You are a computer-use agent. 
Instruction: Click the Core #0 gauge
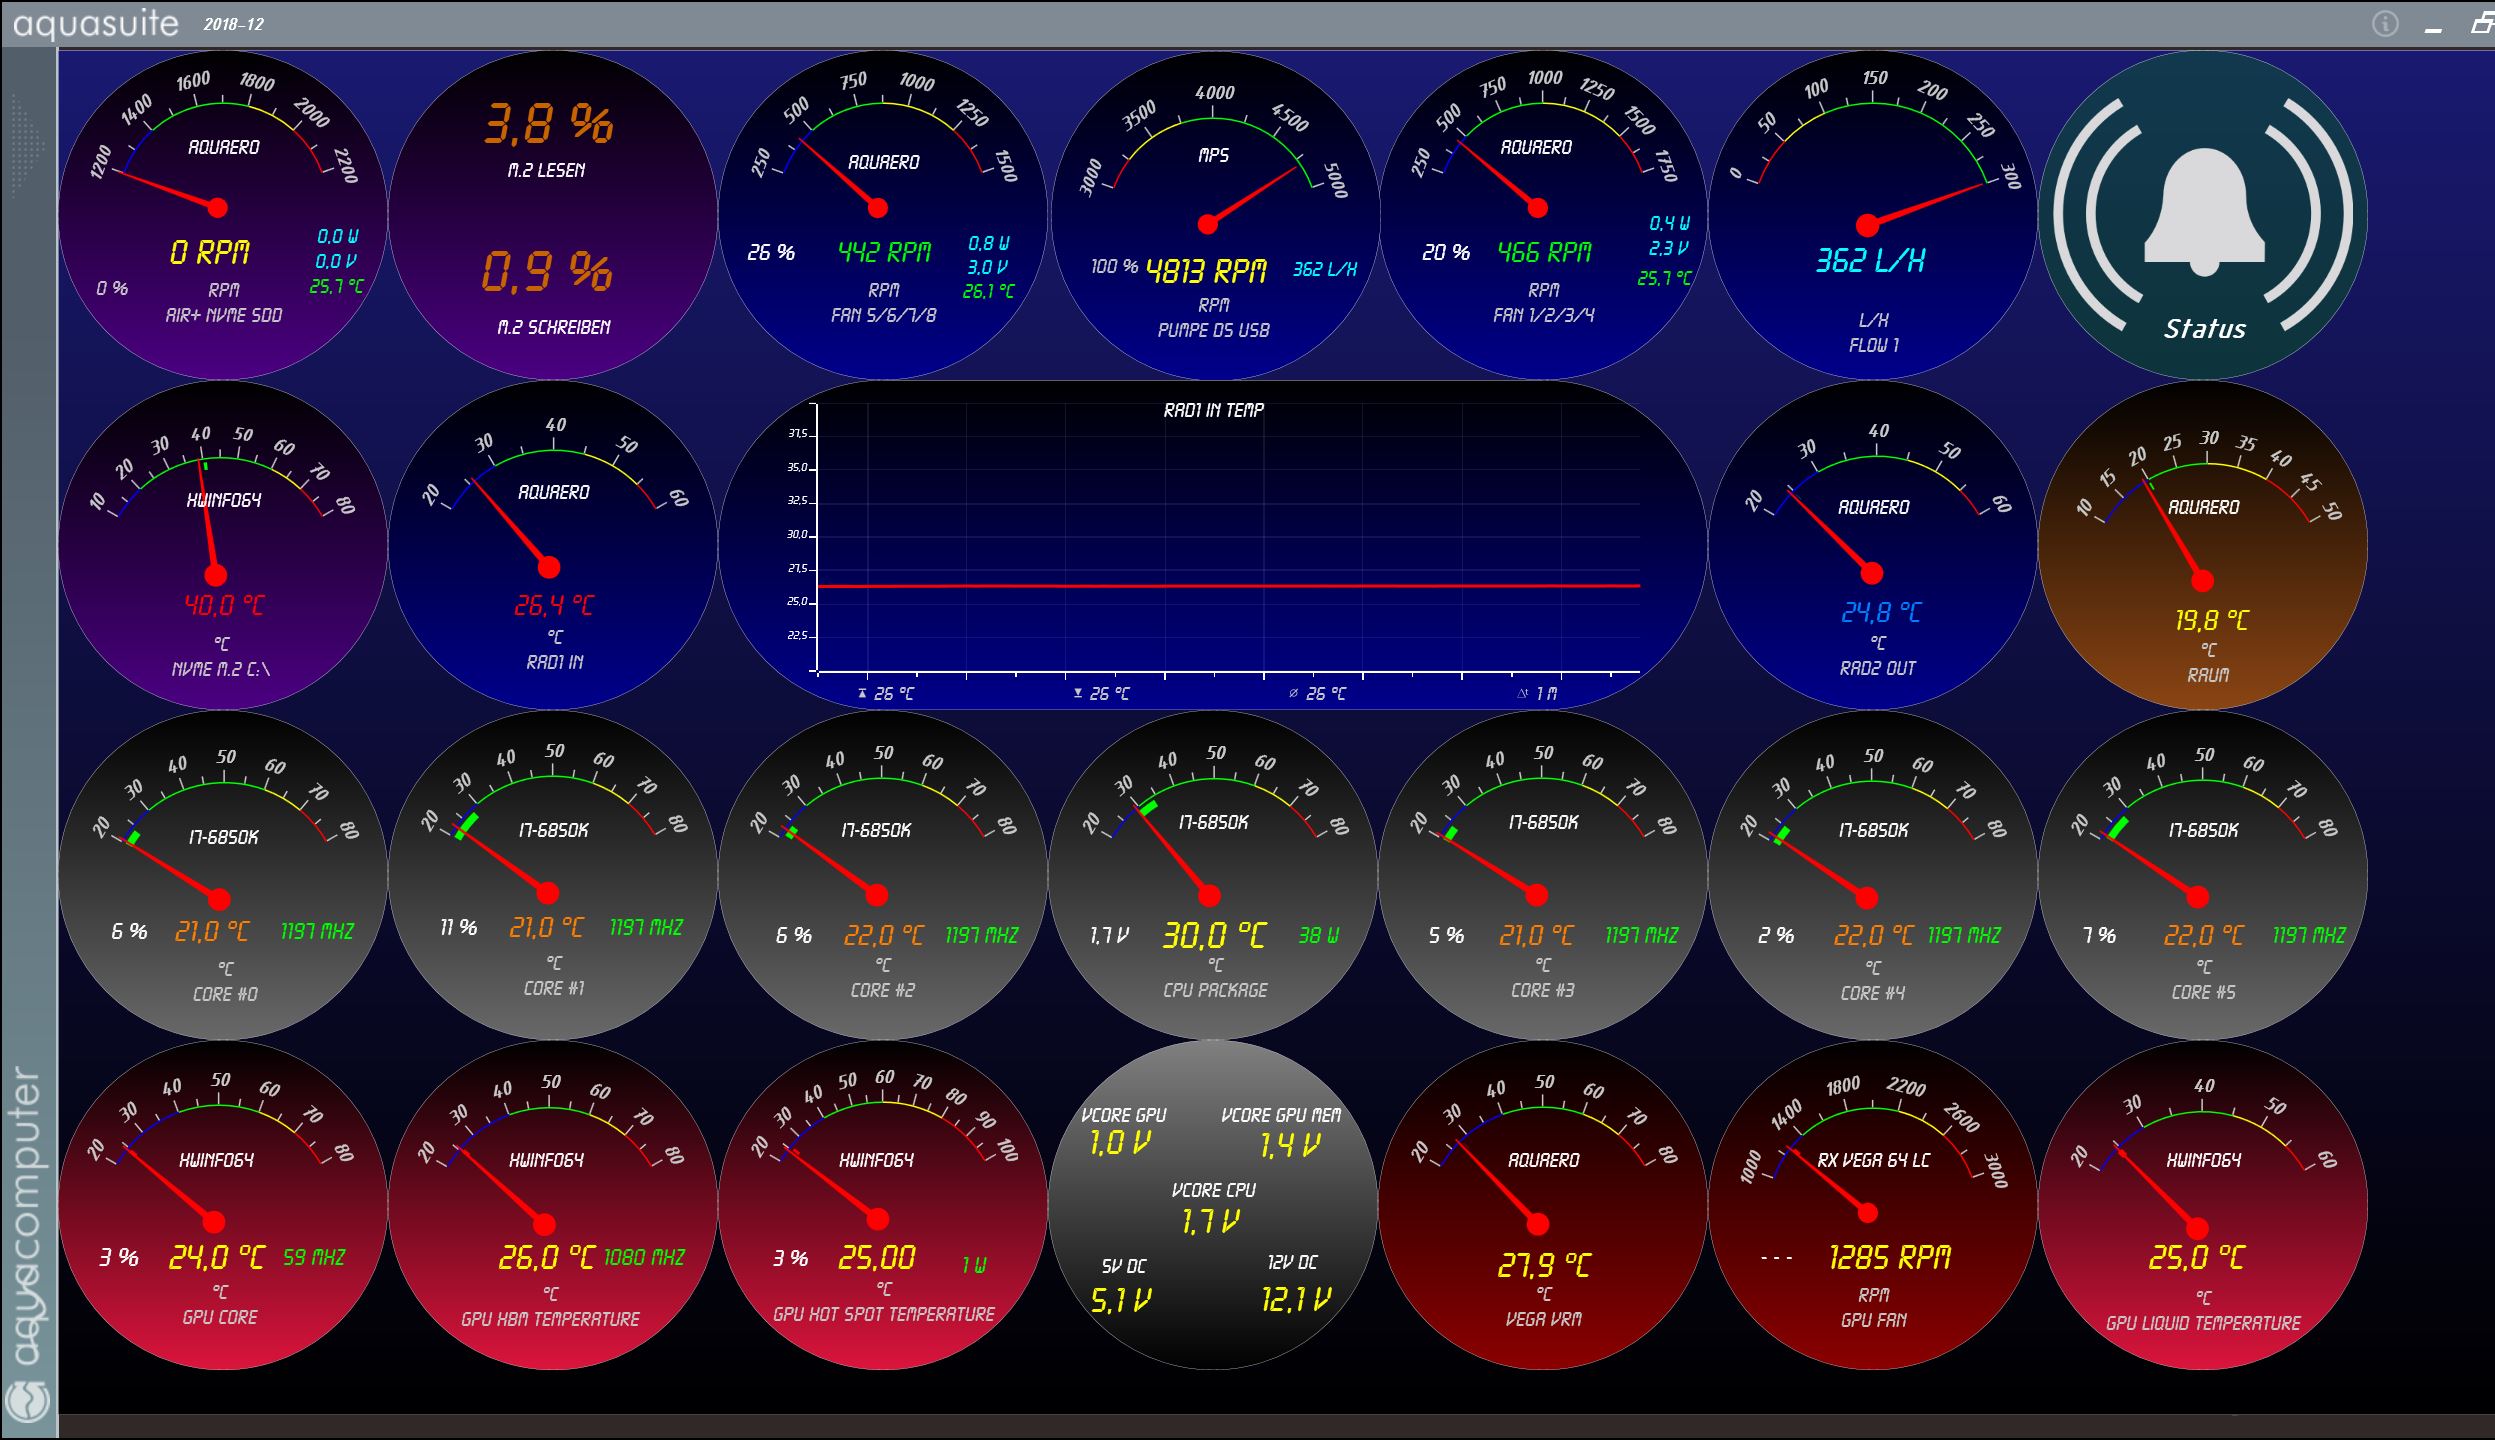(222, 875)
